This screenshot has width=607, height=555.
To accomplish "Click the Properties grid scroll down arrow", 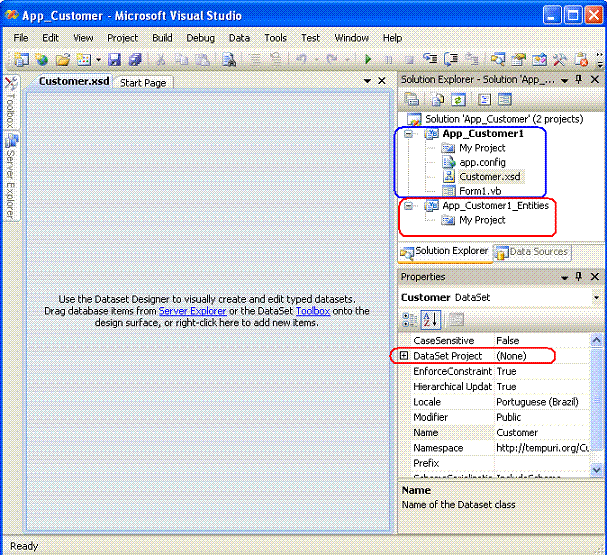I will coord(596,470).
